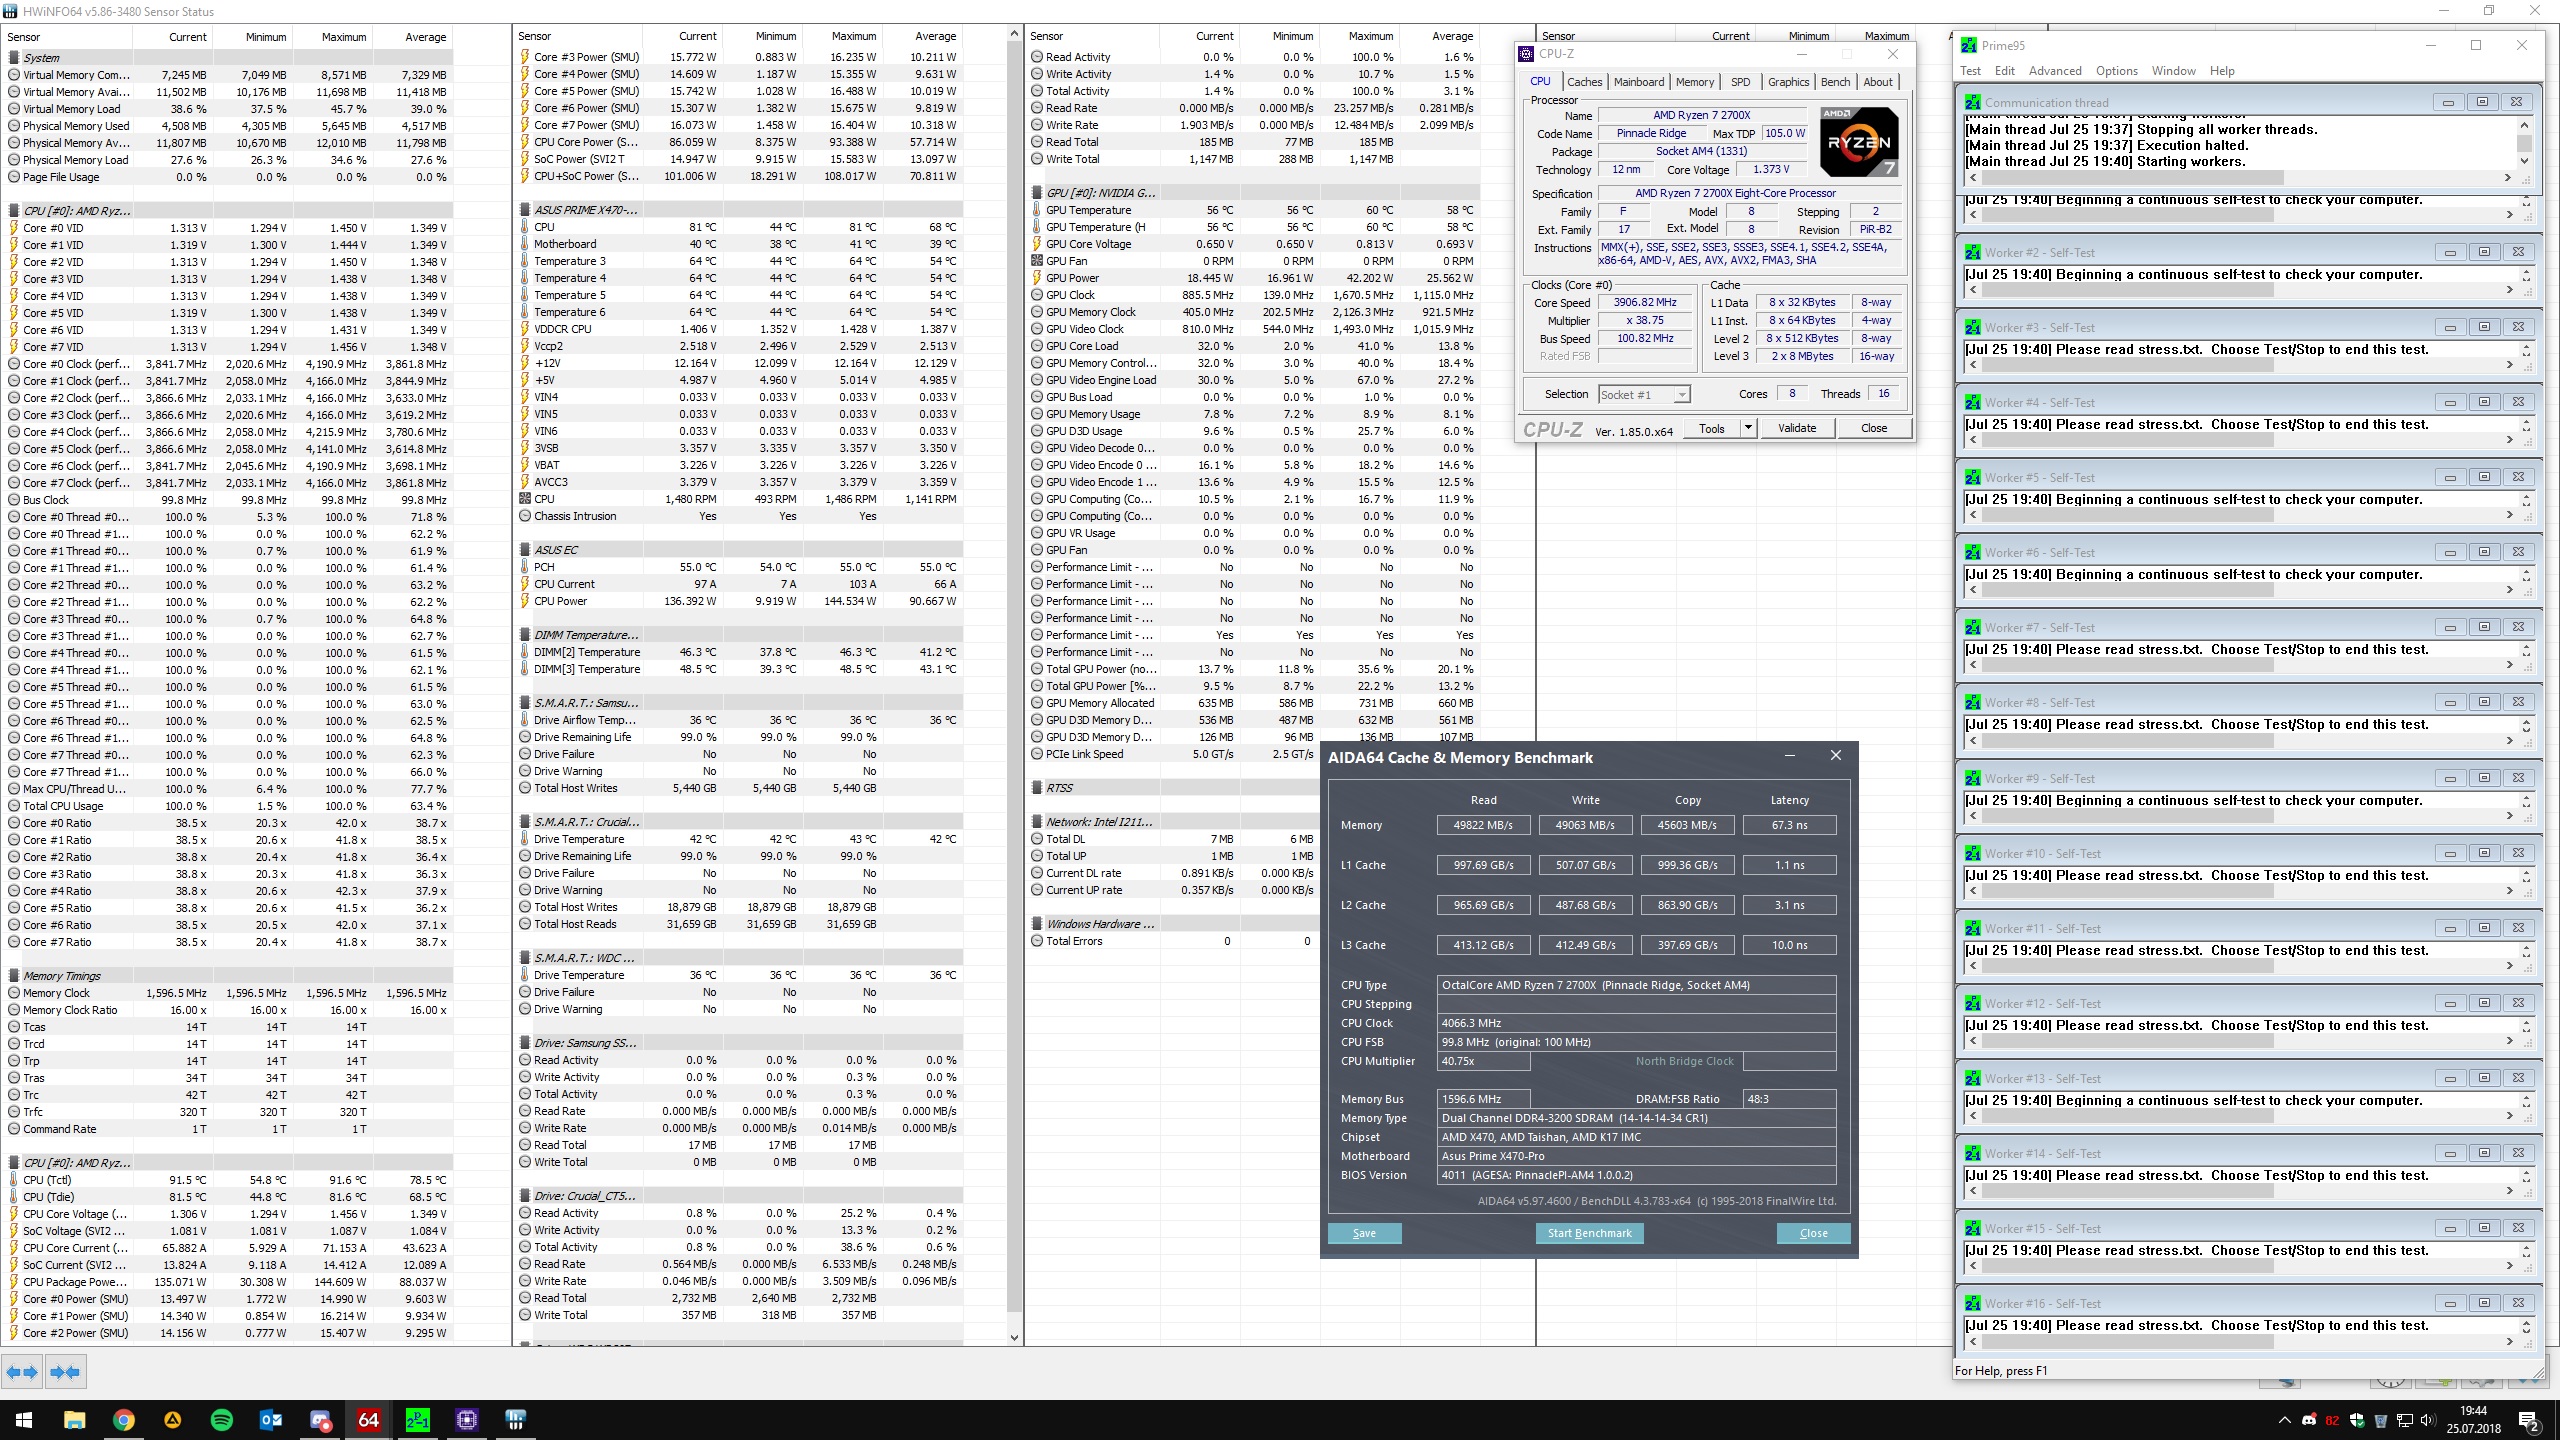Click Communication thread horizontal scrollbar
The height and width of the screenshot is (1440, 2560).
tap(2130, 177)
